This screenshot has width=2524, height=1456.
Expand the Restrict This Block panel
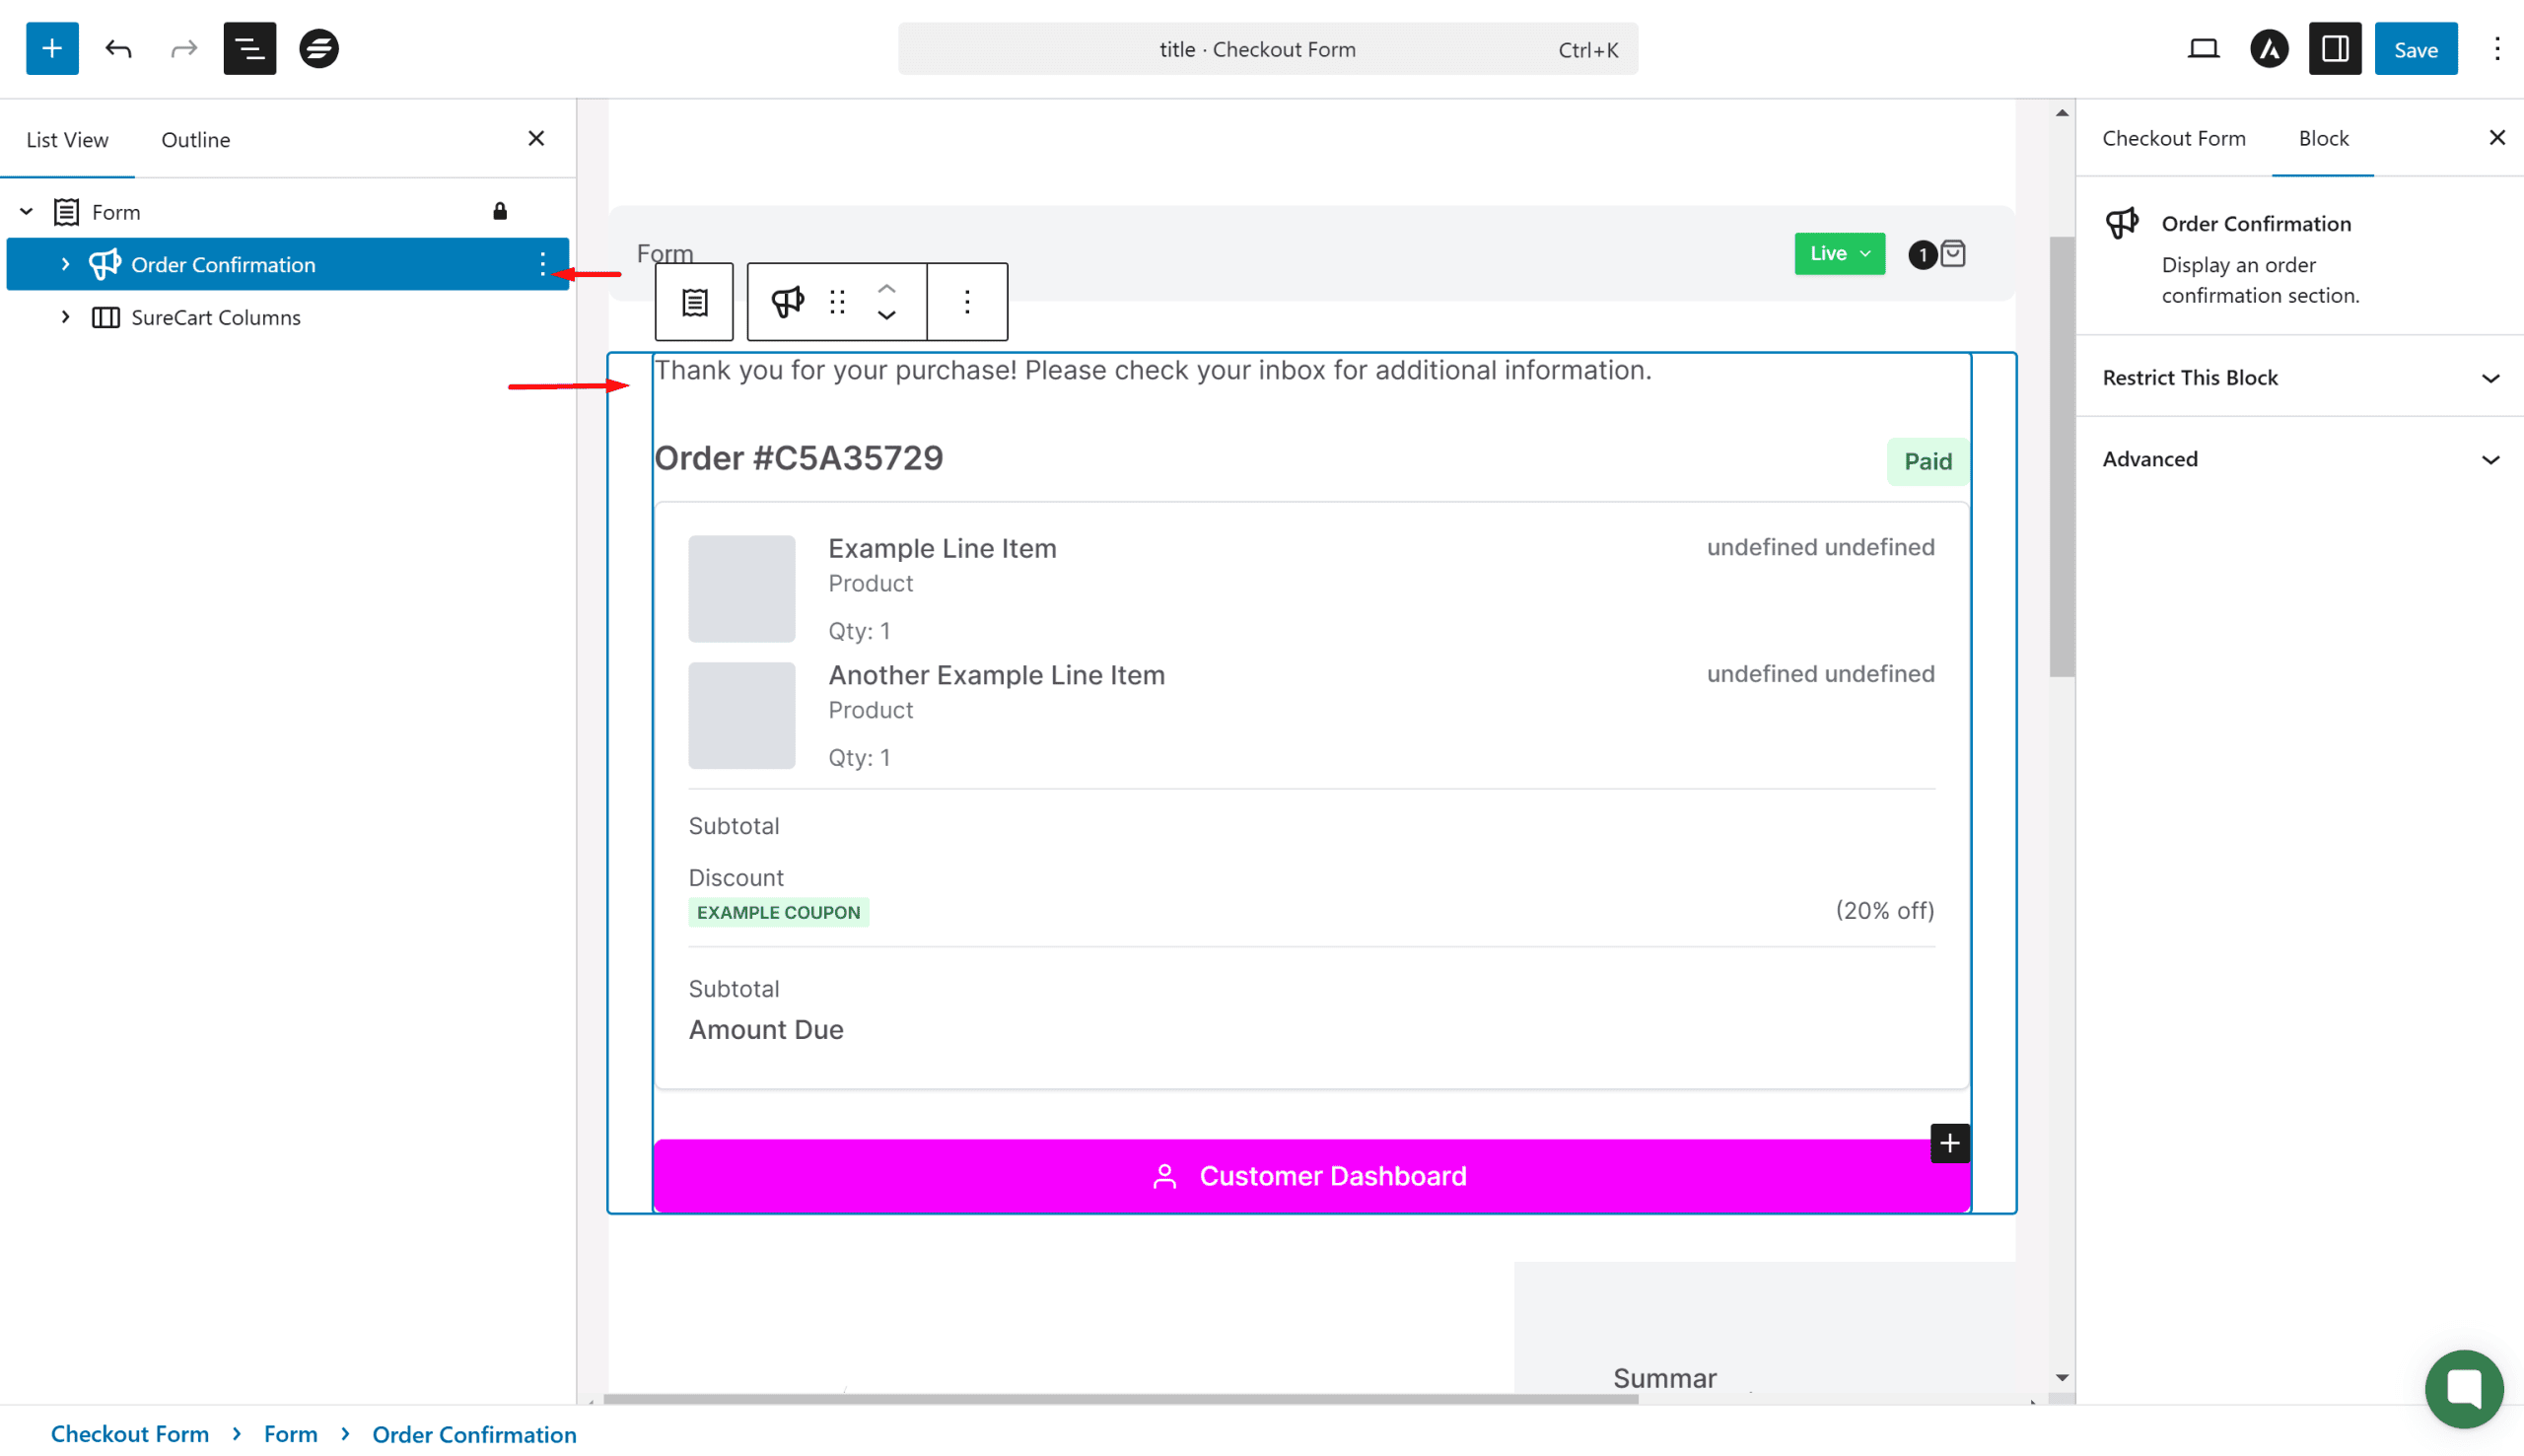click(x=2299, y=377)
